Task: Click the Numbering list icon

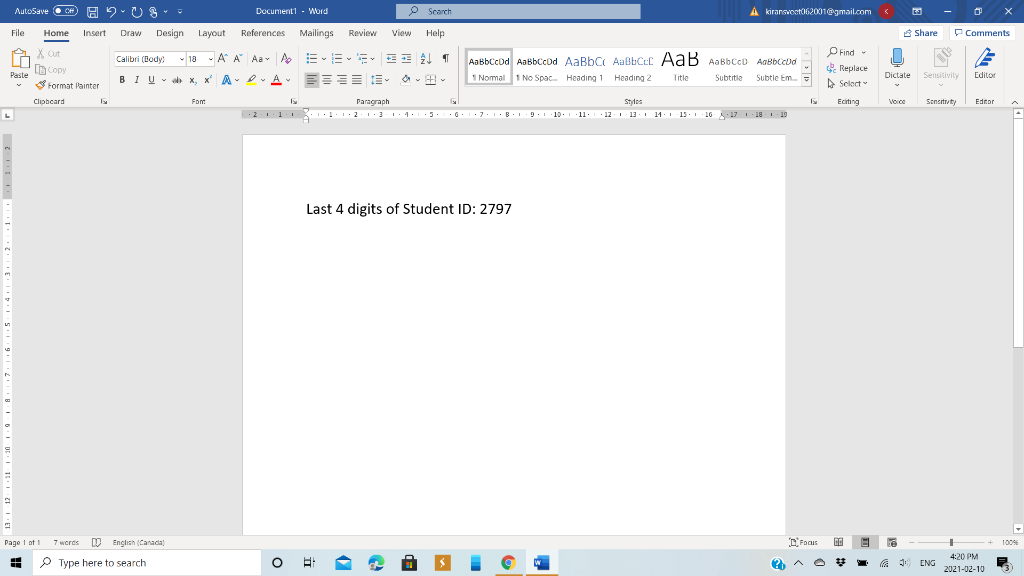Action: [336, 58]
